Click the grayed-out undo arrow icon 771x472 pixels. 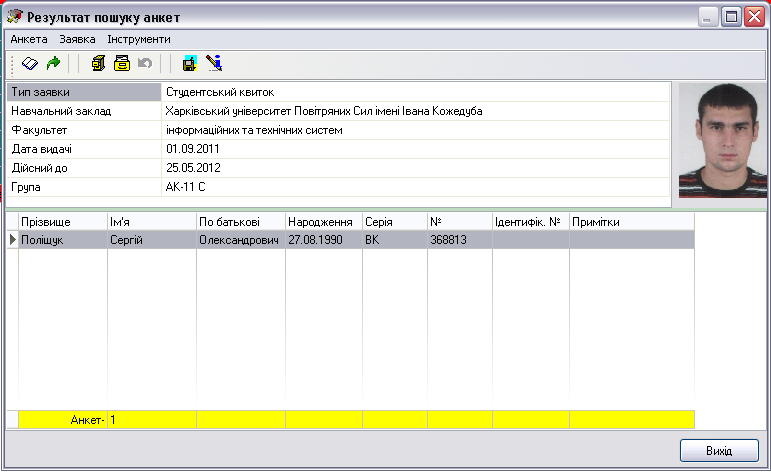pos(145,63)
